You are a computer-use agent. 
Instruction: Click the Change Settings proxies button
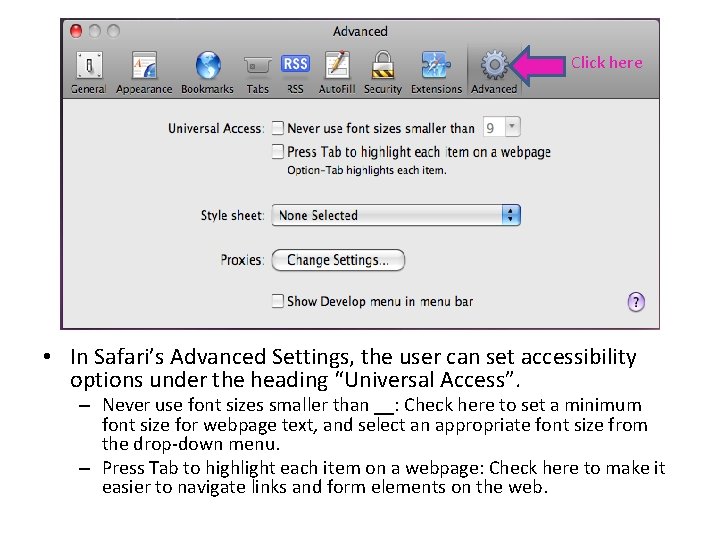point(338,260)
